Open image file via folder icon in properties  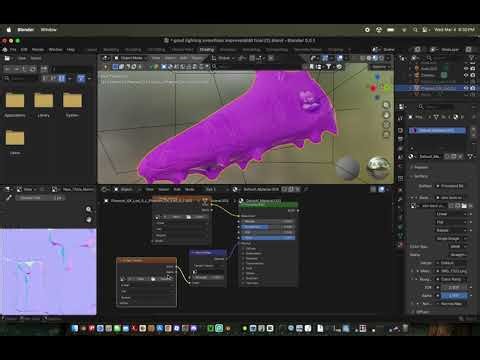pyautogui.click(x=464, y=206)
